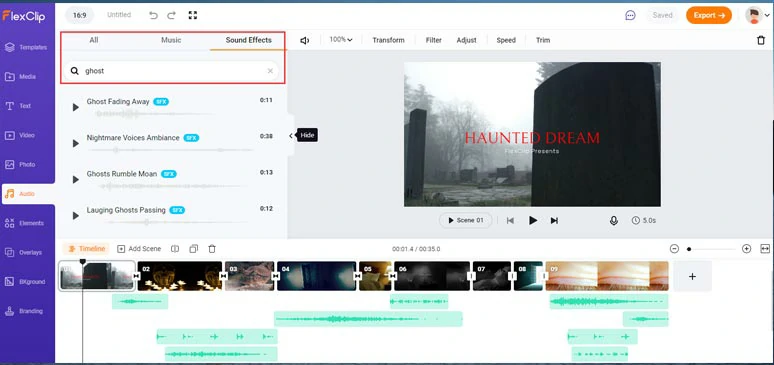The width and height of the screenshot is (774, 365).
Task: Open the Filter option
Action: pyautogui.click(x=433, y=41)
